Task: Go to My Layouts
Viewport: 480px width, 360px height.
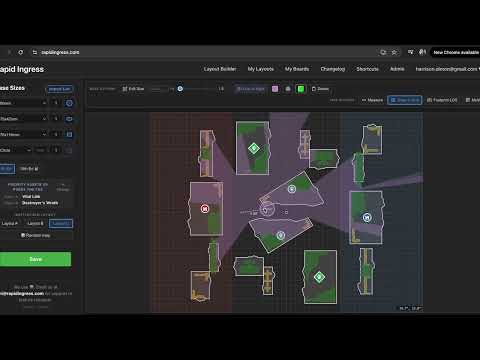Action: 261,69
